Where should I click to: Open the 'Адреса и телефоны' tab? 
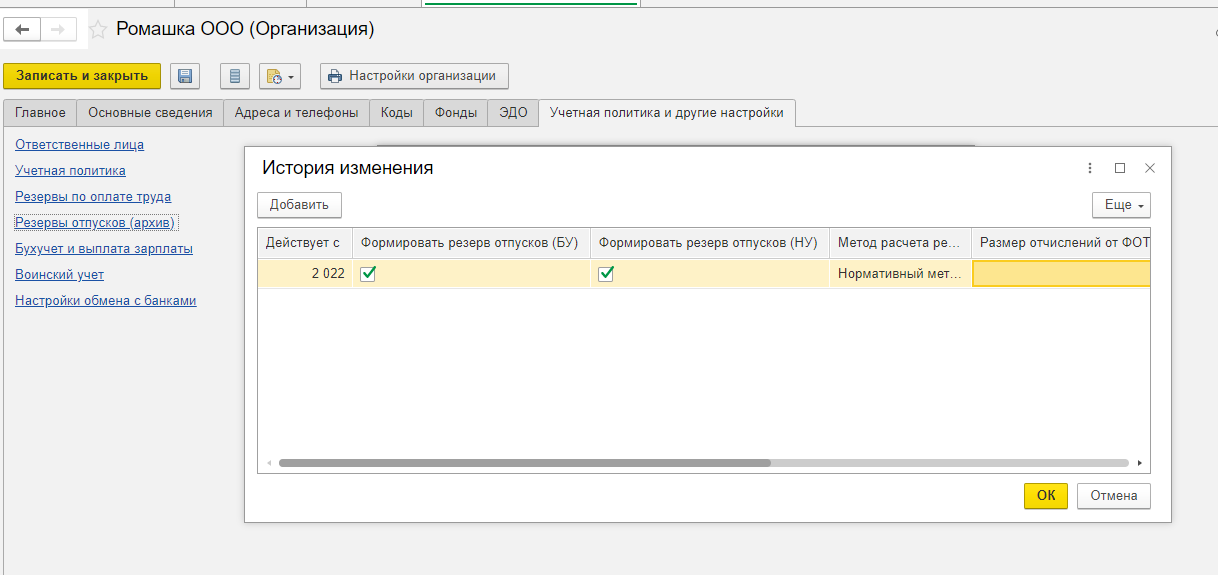(297, 113)
